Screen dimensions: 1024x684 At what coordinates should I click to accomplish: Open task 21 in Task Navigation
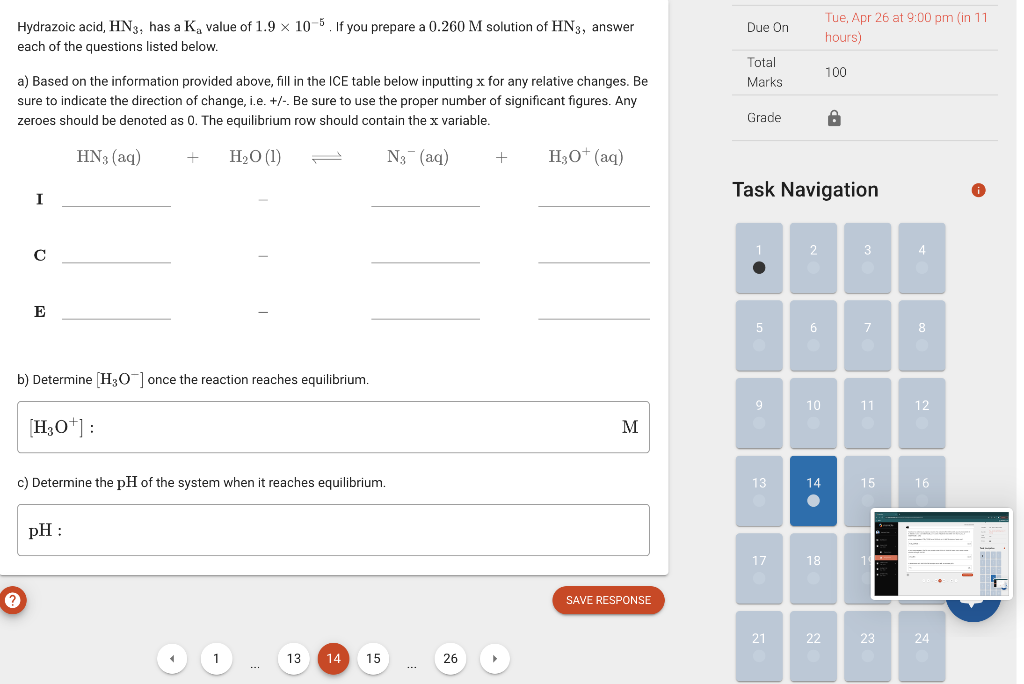tap(759, 647)
